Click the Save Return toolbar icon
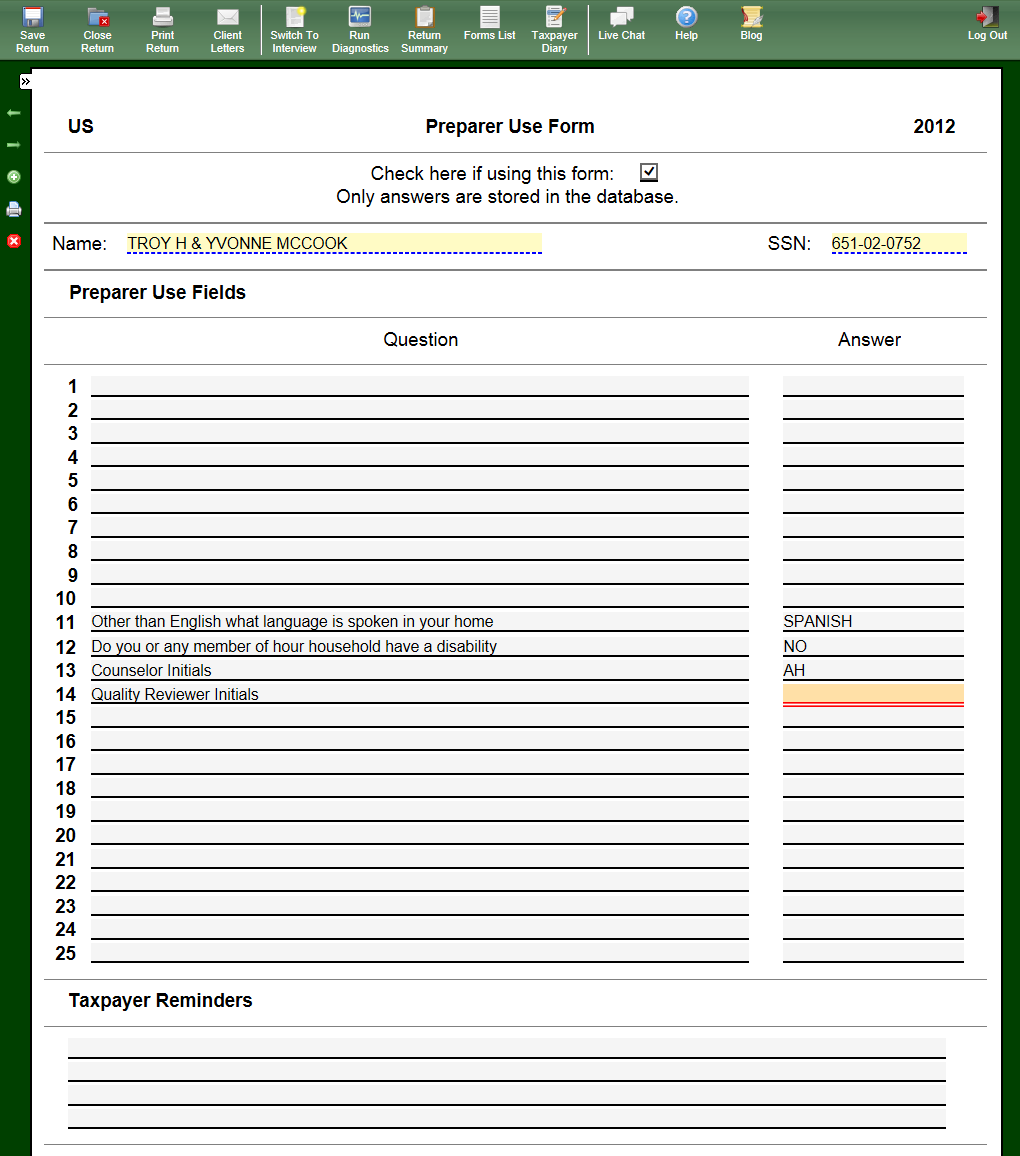Image resolution: width=1020 pixels, height=1156 pixels. 32,29
